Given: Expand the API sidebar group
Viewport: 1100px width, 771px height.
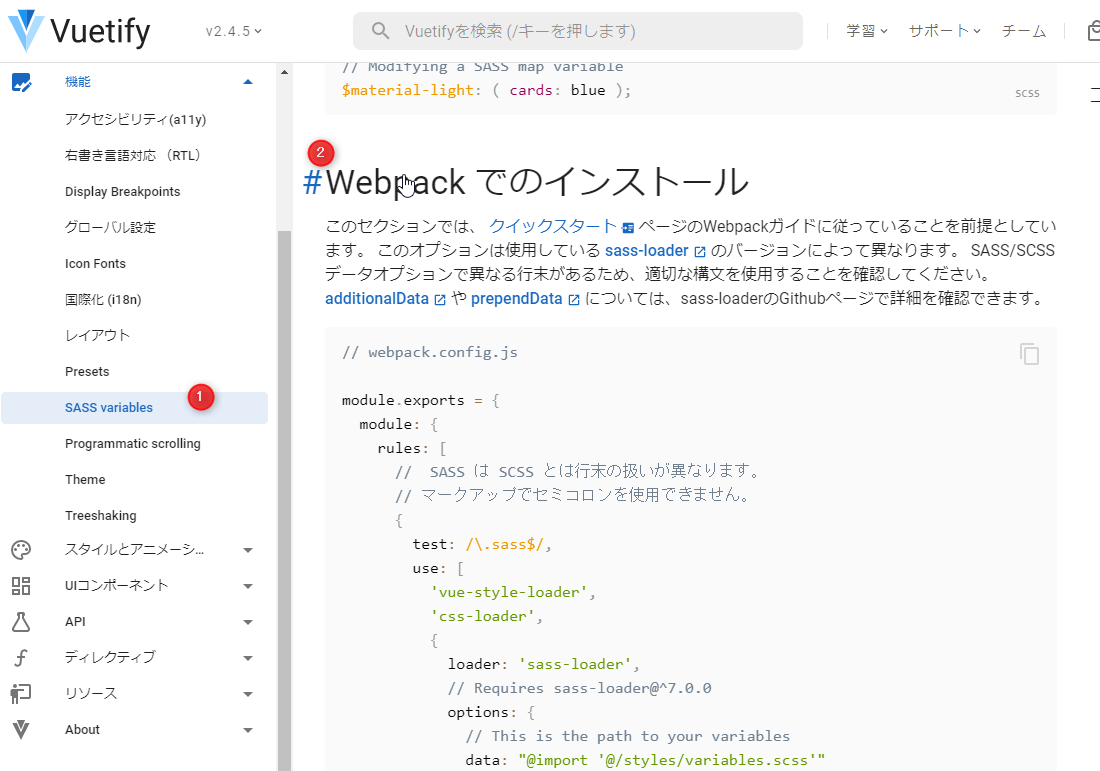Looking at the screenshot, I should [x=248, y=622].
